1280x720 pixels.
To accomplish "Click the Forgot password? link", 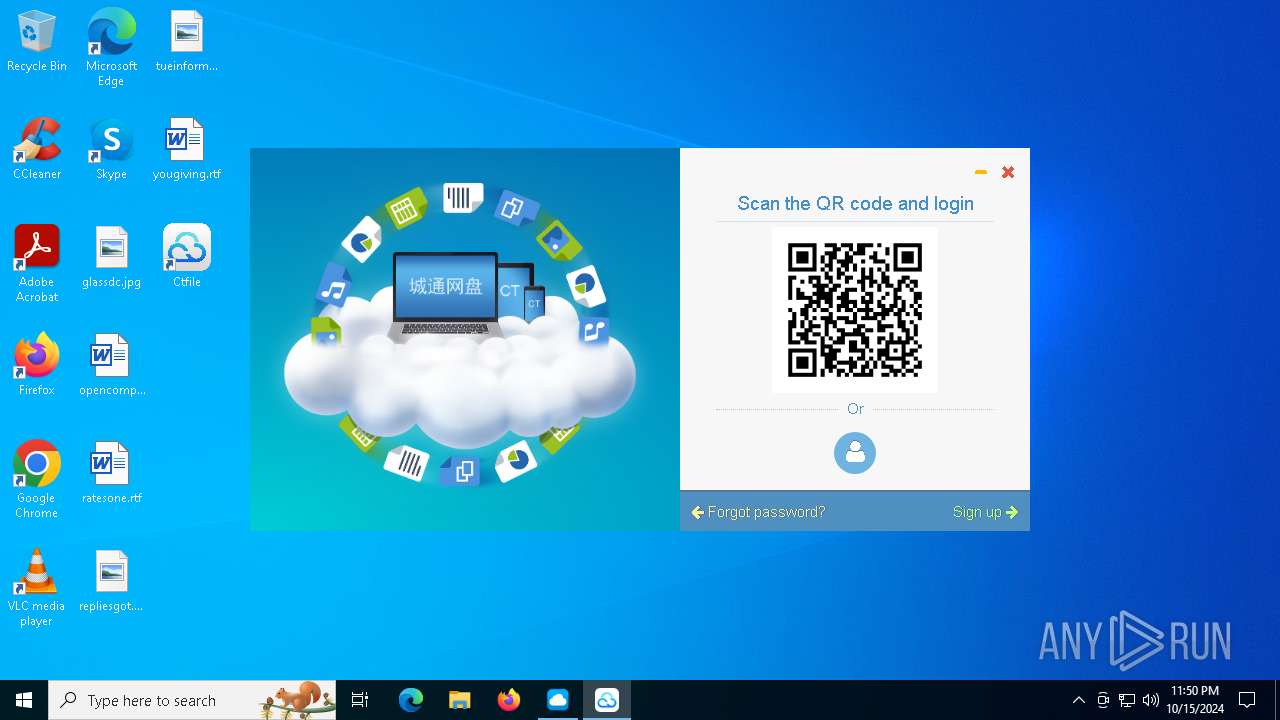I will click(x=758, y=512).
